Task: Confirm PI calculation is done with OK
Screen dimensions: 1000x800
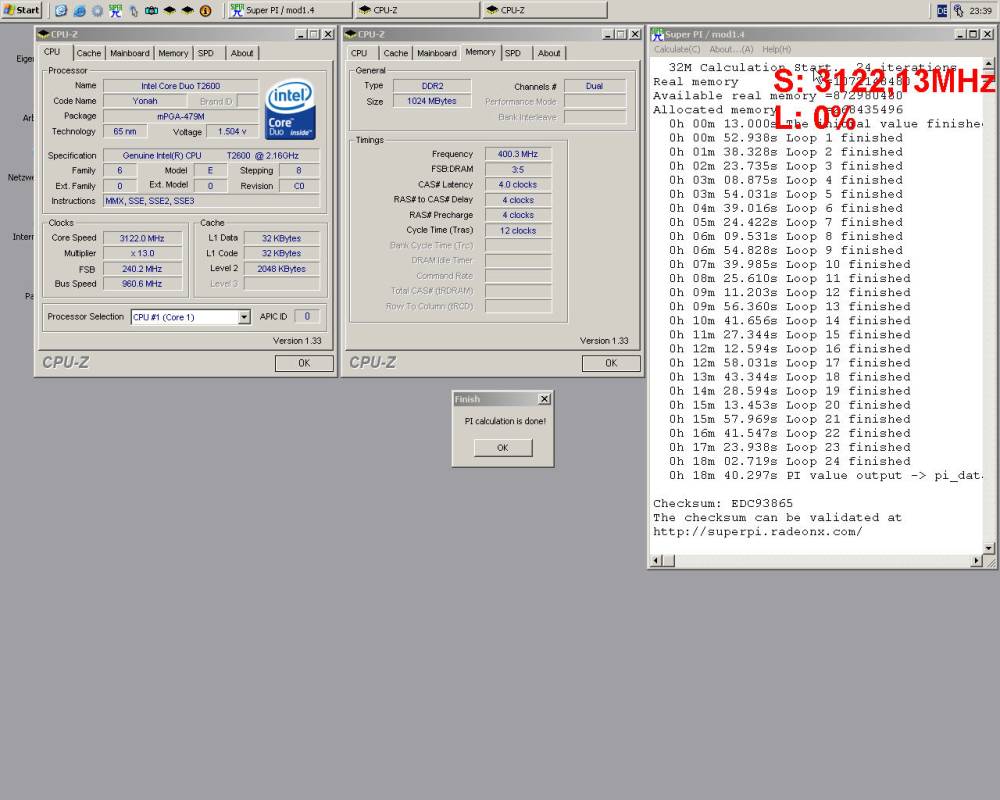Action: 503,448
